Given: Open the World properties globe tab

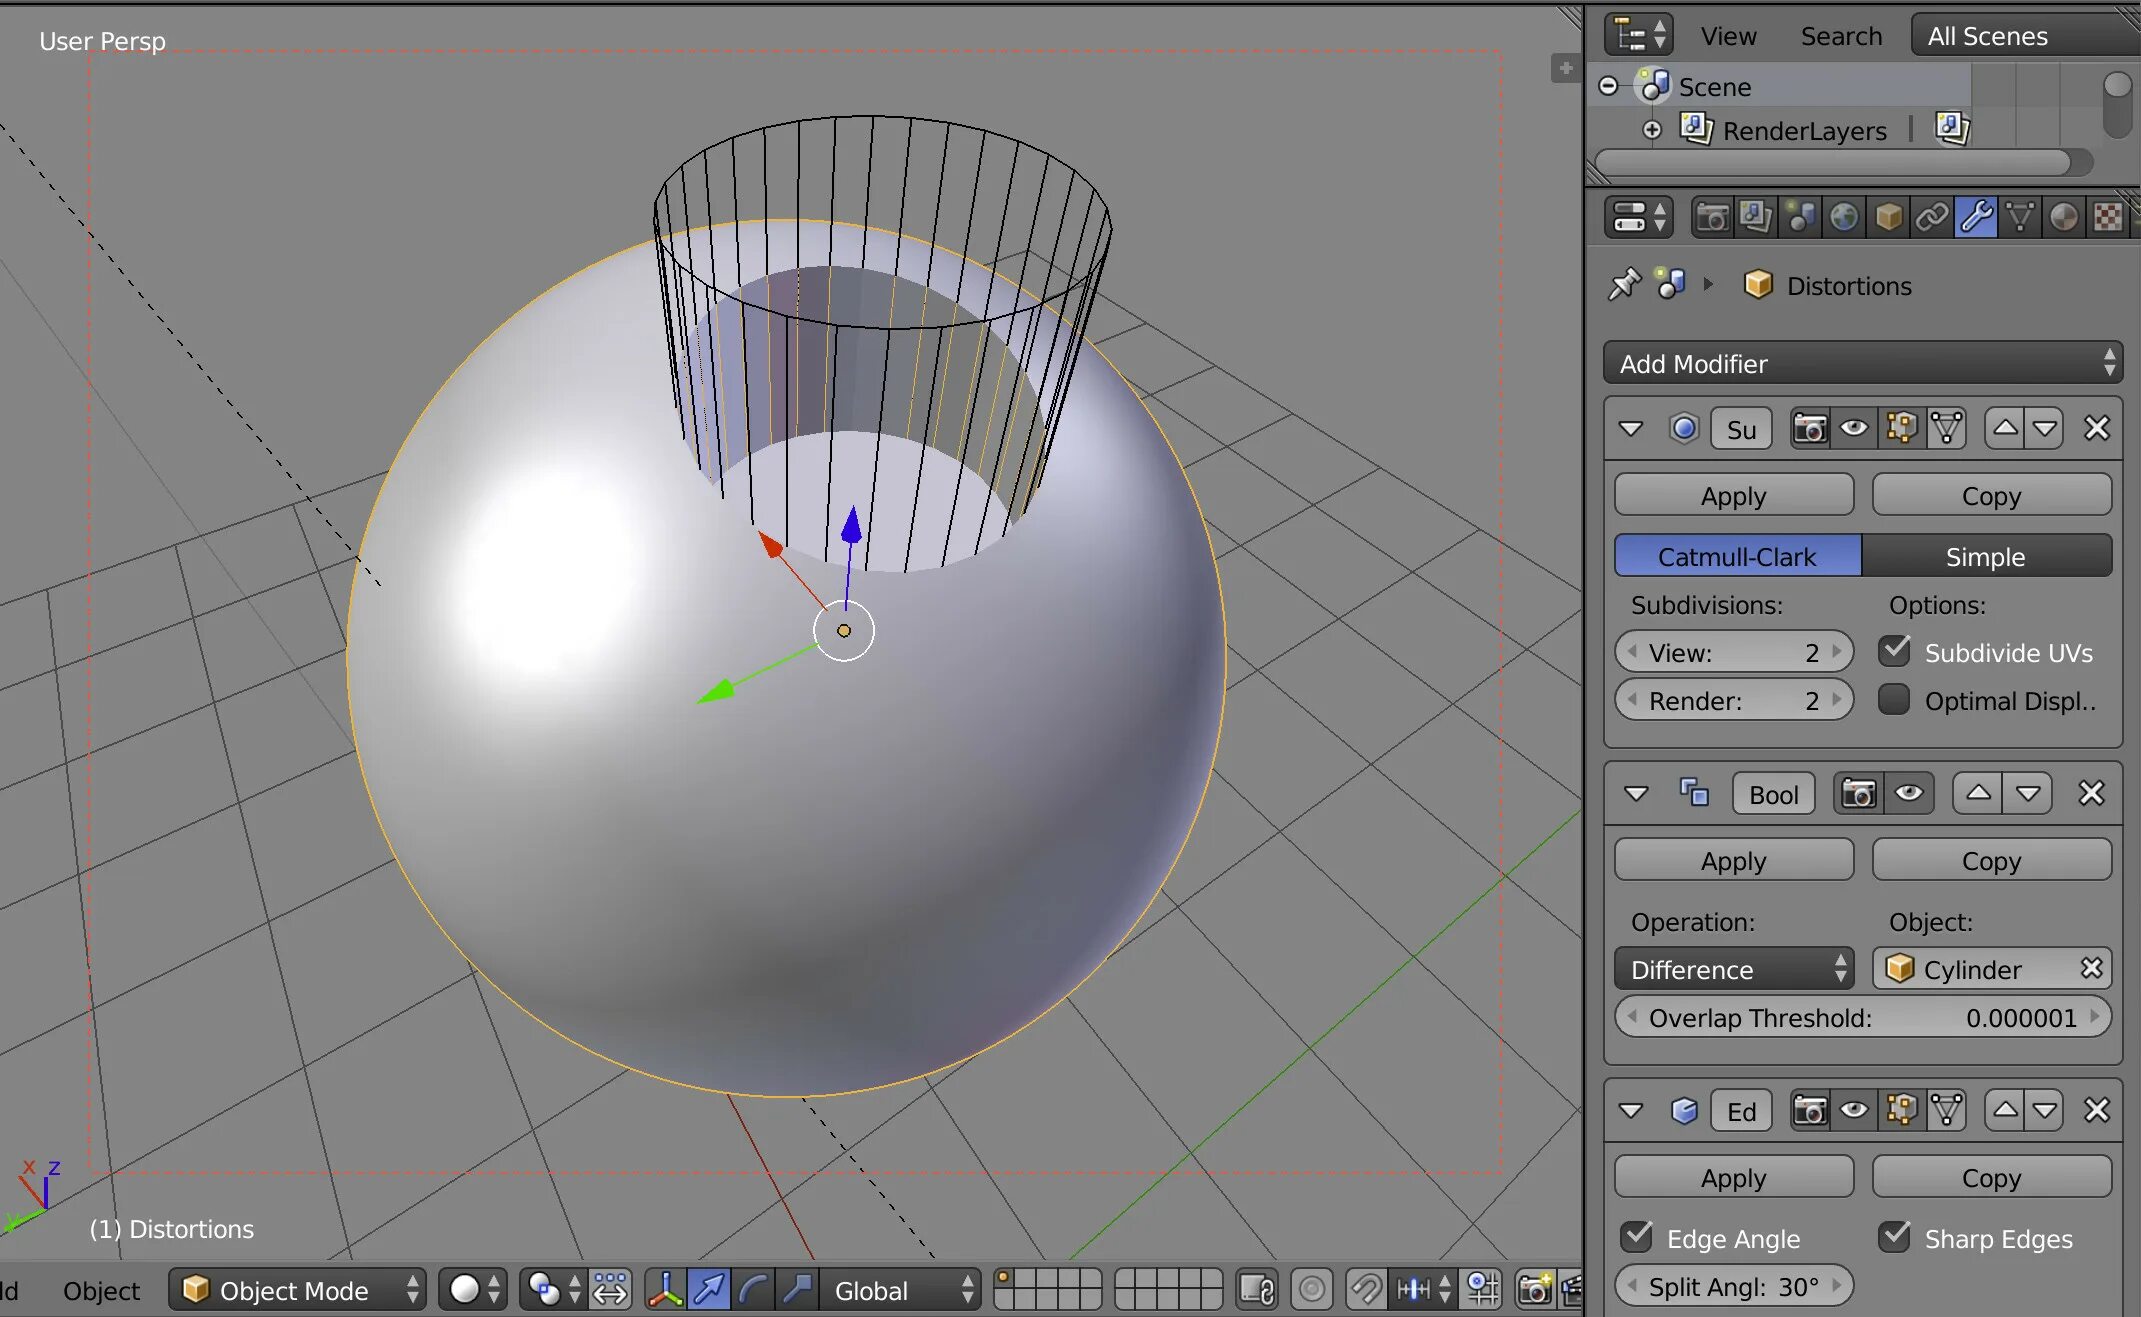Looking at the screenshot, I should 1844,217.
